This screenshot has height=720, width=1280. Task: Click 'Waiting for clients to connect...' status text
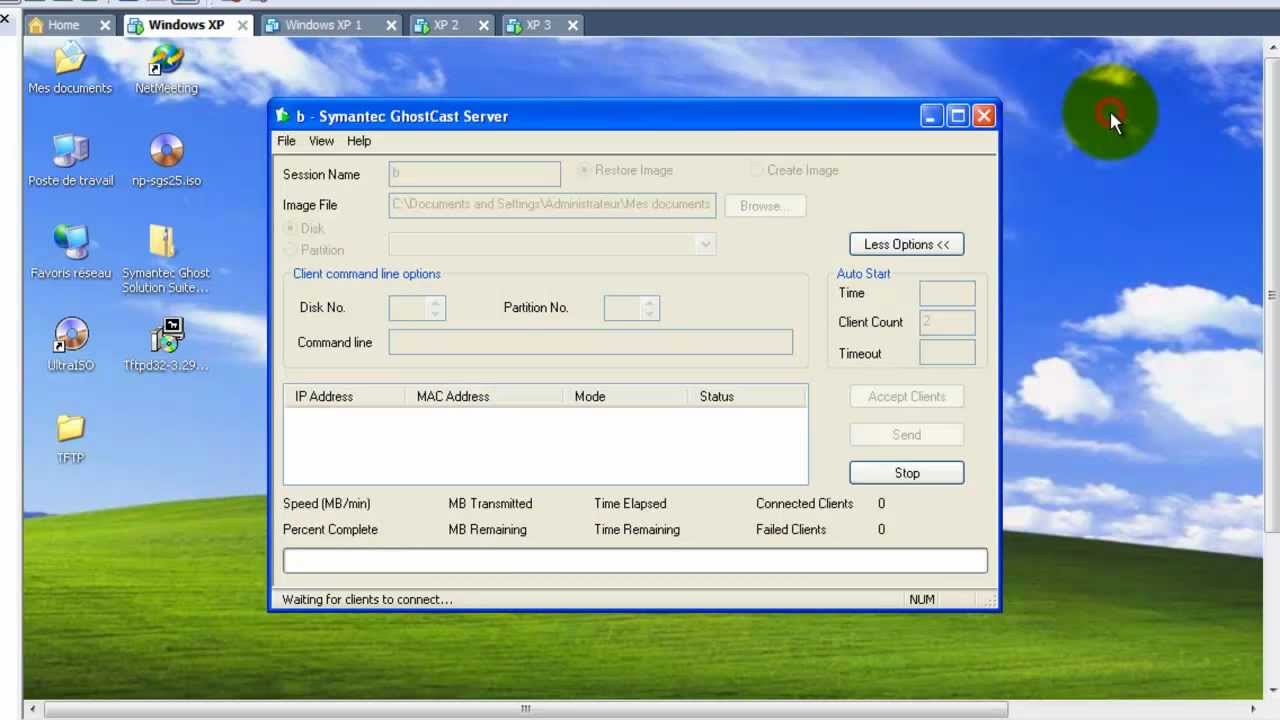[367, 600]
